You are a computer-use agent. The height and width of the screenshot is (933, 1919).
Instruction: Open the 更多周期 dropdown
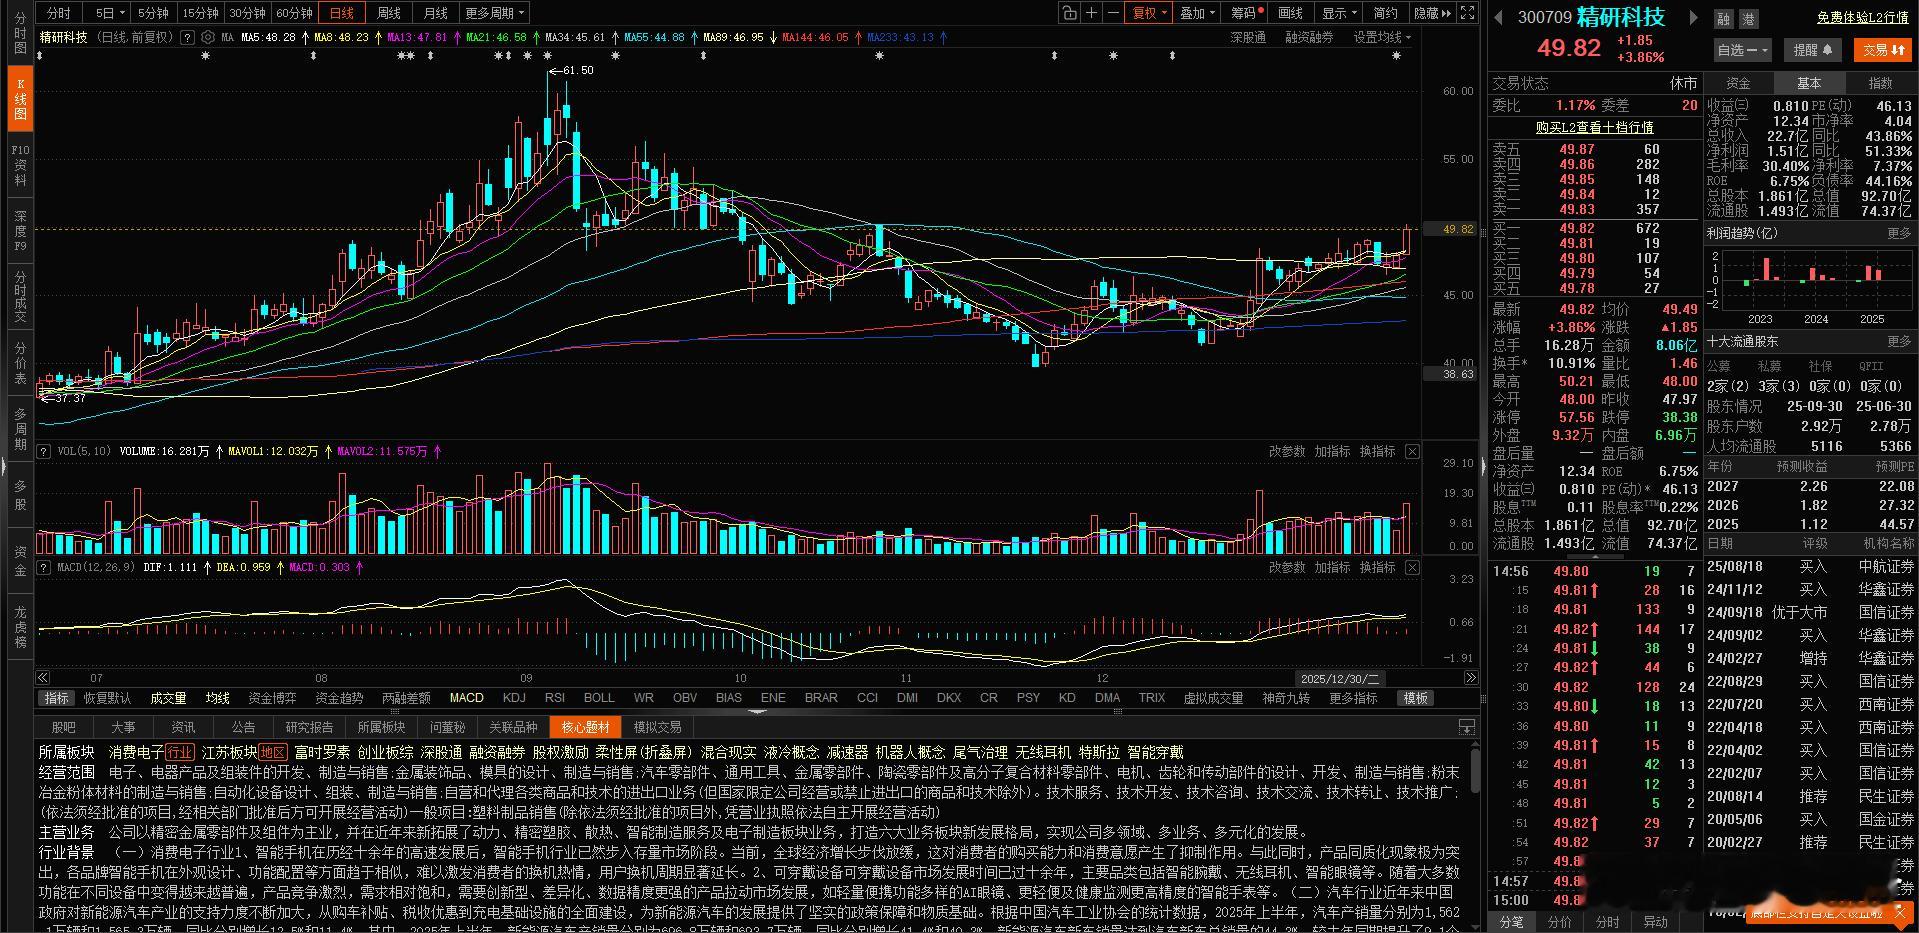494,13
